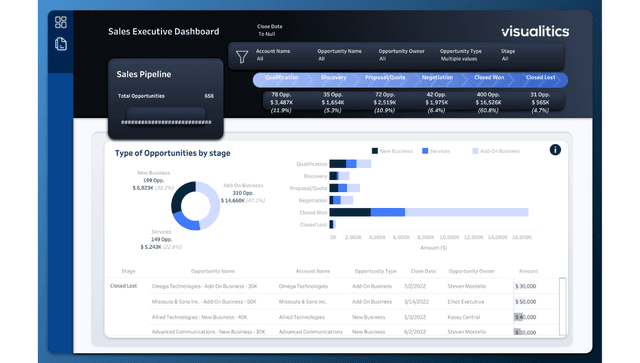Click close date 3/14/2022 cell
Viewport: 640px width, 363px height.
416,302
